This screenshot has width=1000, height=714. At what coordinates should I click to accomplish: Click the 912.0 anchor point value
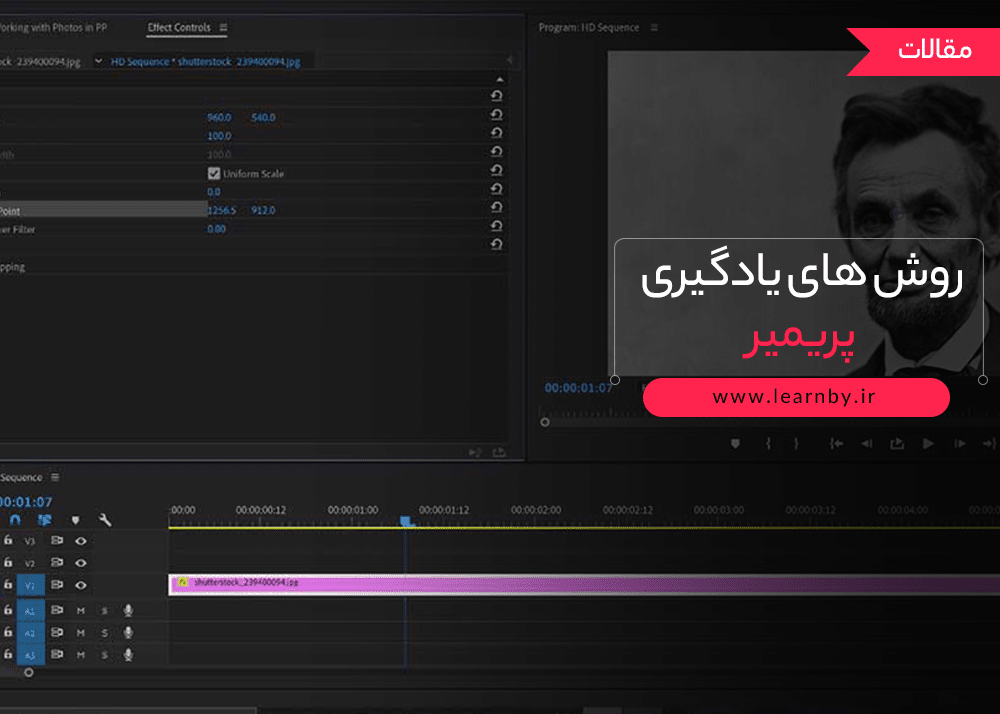(x=263, y=210)
